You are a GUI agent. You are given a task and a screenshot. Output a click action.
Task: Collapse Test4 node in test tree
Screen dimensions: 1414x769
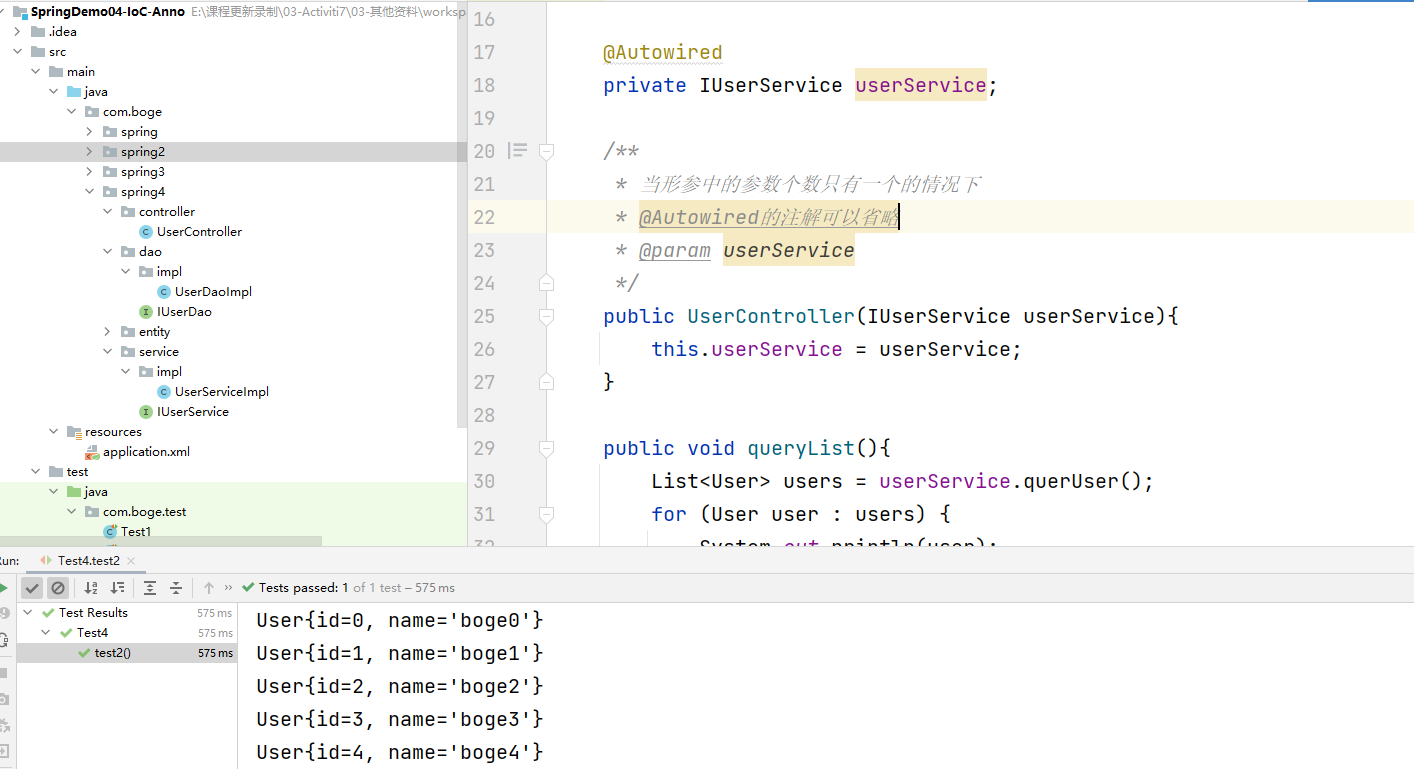[x=46, y=633]
